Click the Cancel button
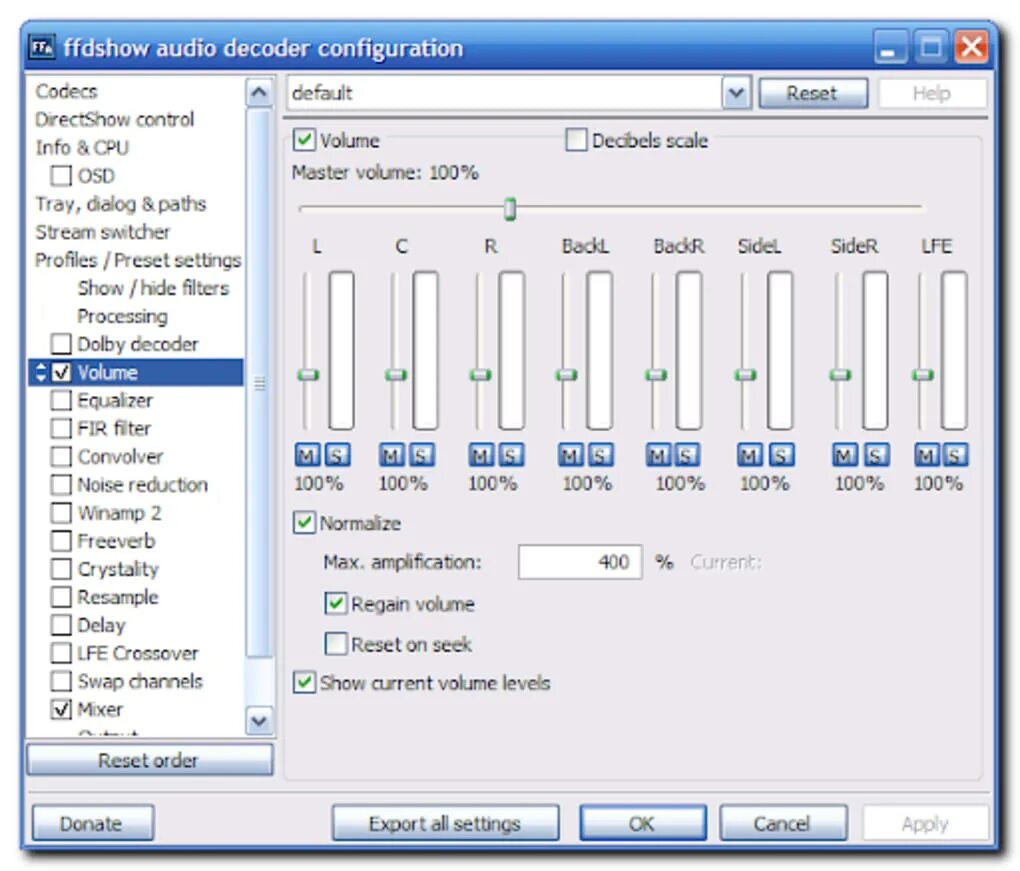 tap(783, 824)
